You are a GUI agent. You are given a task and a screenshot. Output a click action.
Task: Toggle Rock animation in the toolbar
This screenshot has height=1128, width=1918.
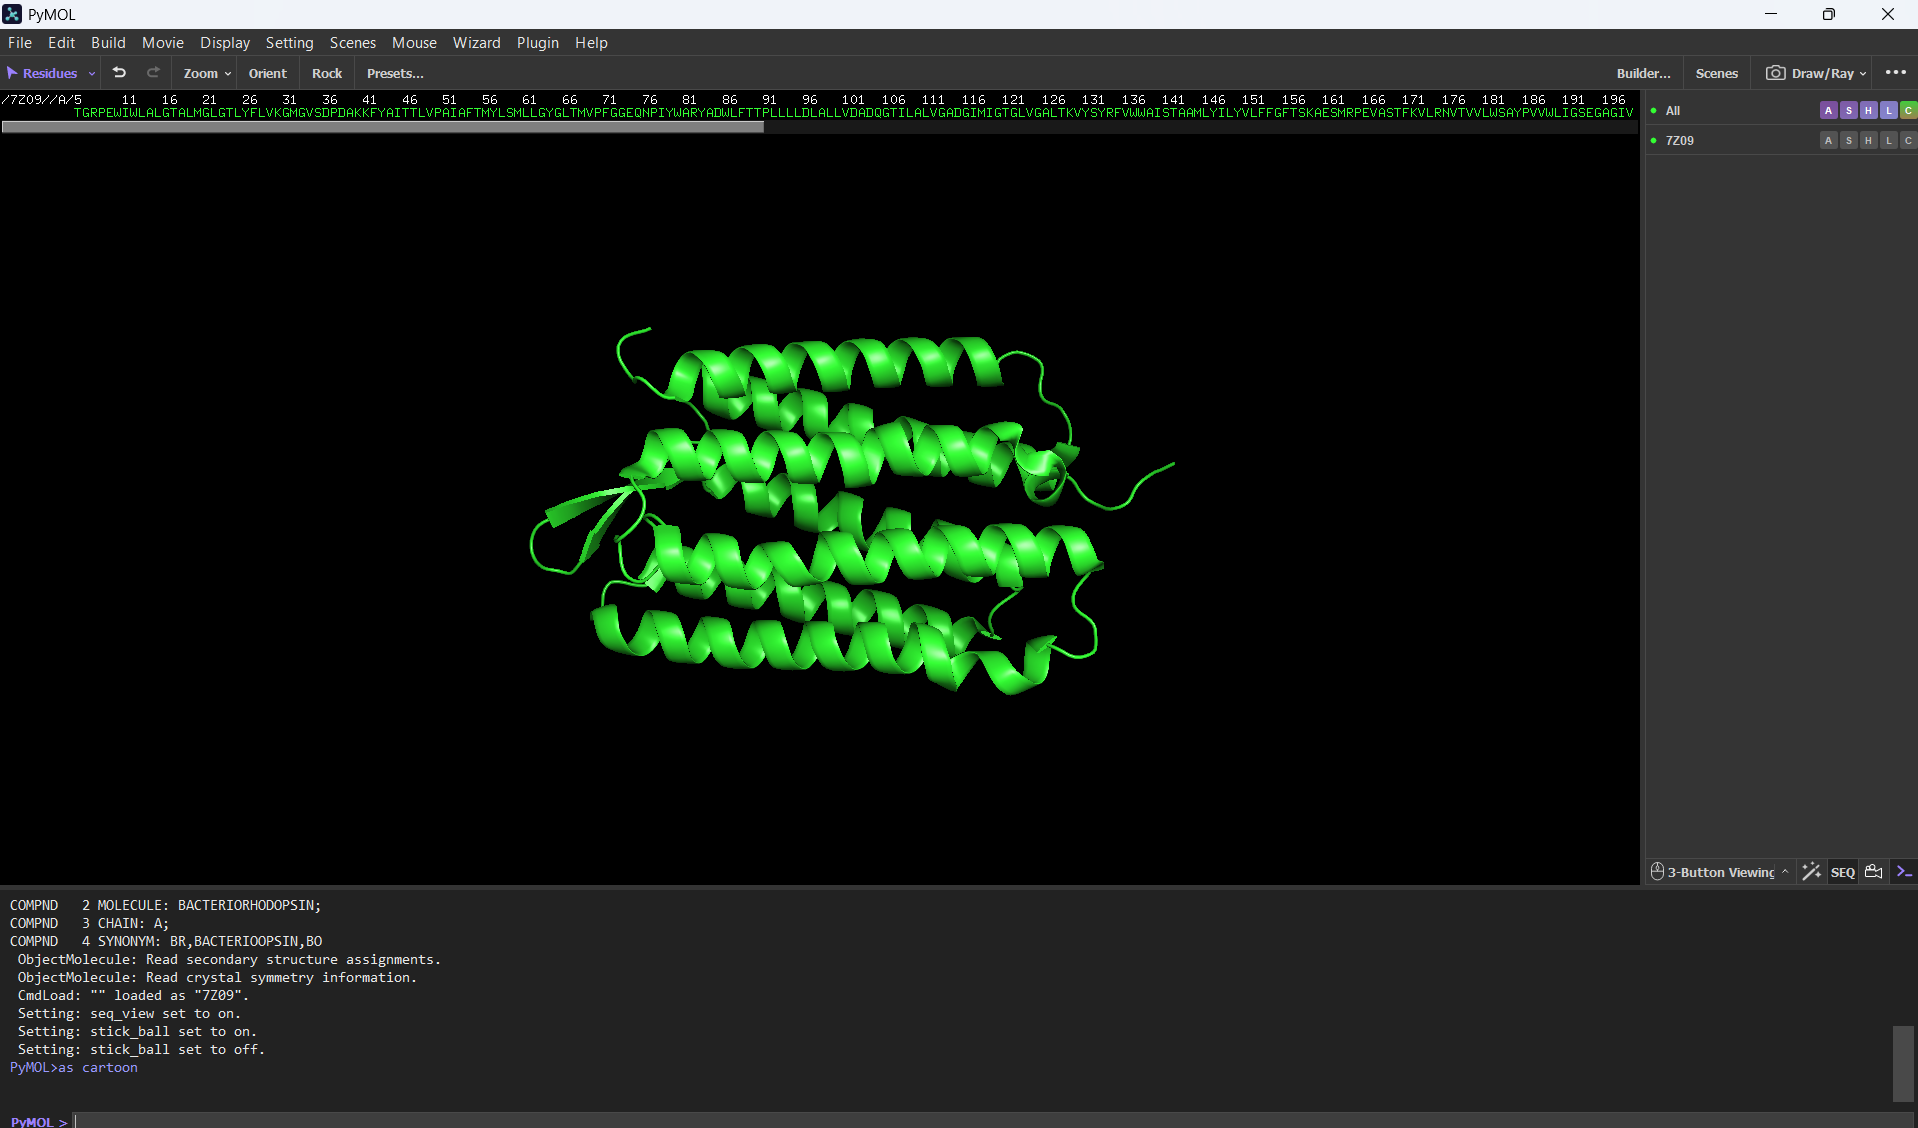pos(327,73)
